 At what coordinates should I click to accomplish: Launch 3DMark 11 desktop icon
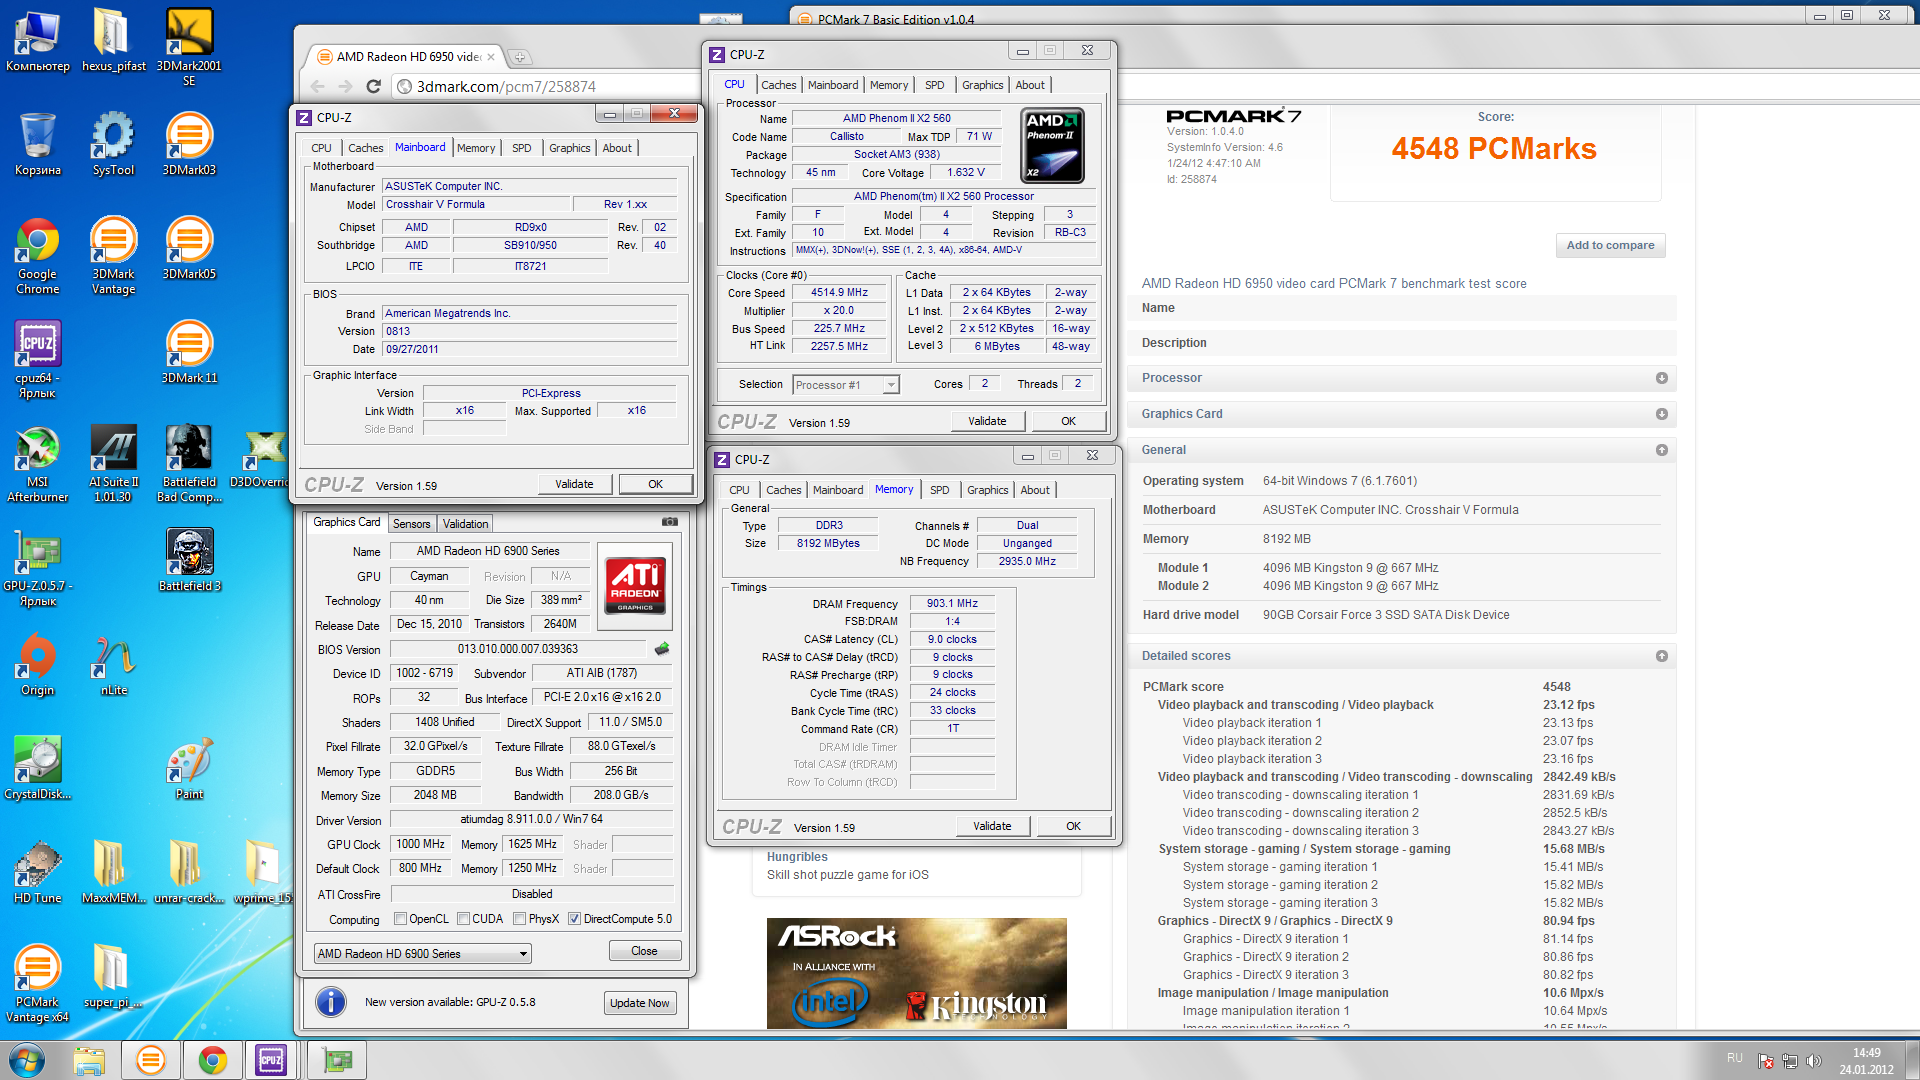(x=189, y=353)
